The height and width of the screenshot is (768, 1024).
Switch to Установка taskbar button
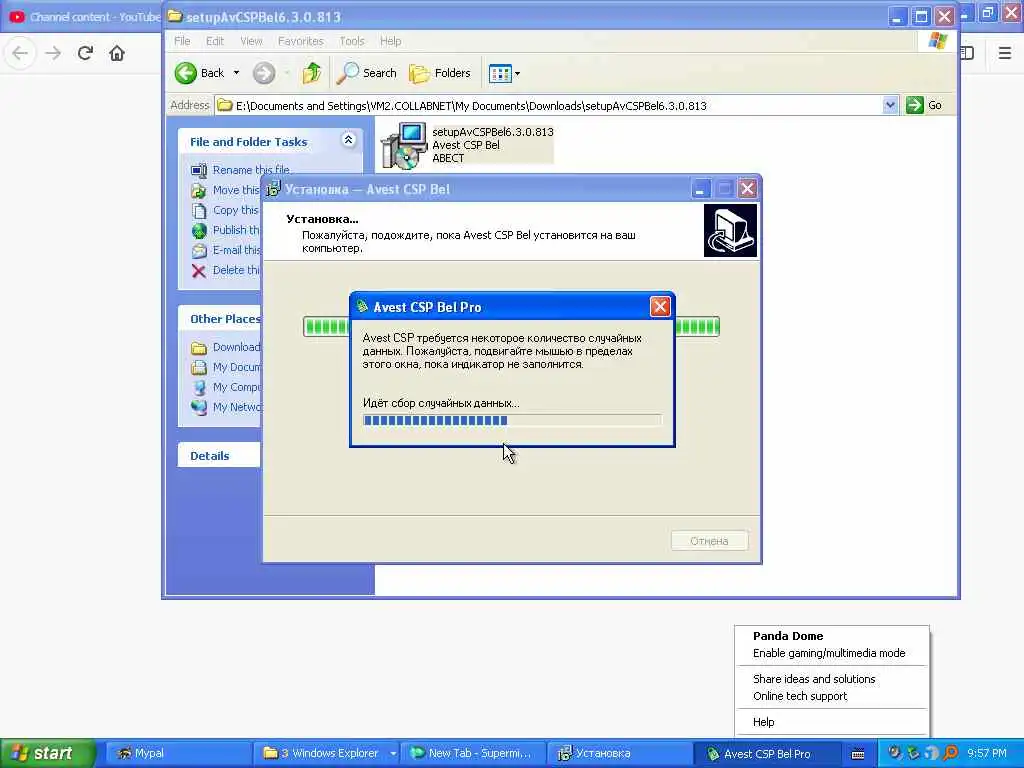click(x=619, y=754)
